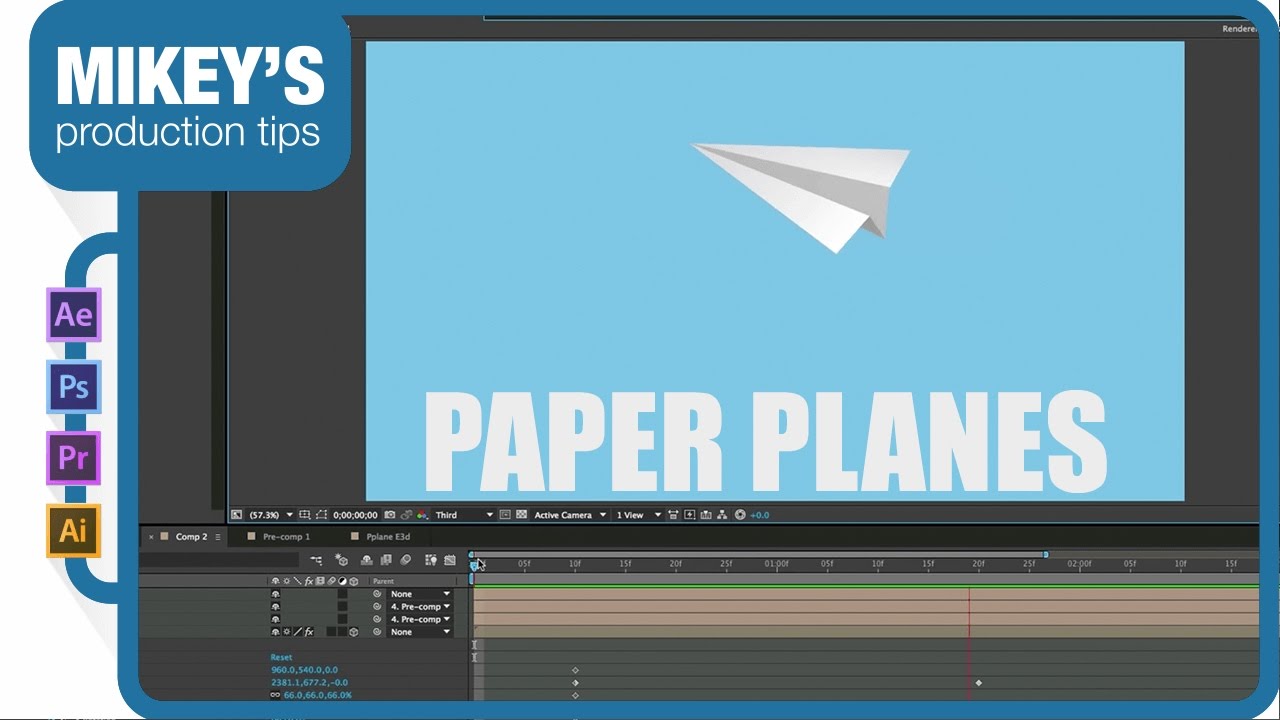Switch to the Comp 2 tab
The image size is (1280, 720).
[x=191, y=537]
